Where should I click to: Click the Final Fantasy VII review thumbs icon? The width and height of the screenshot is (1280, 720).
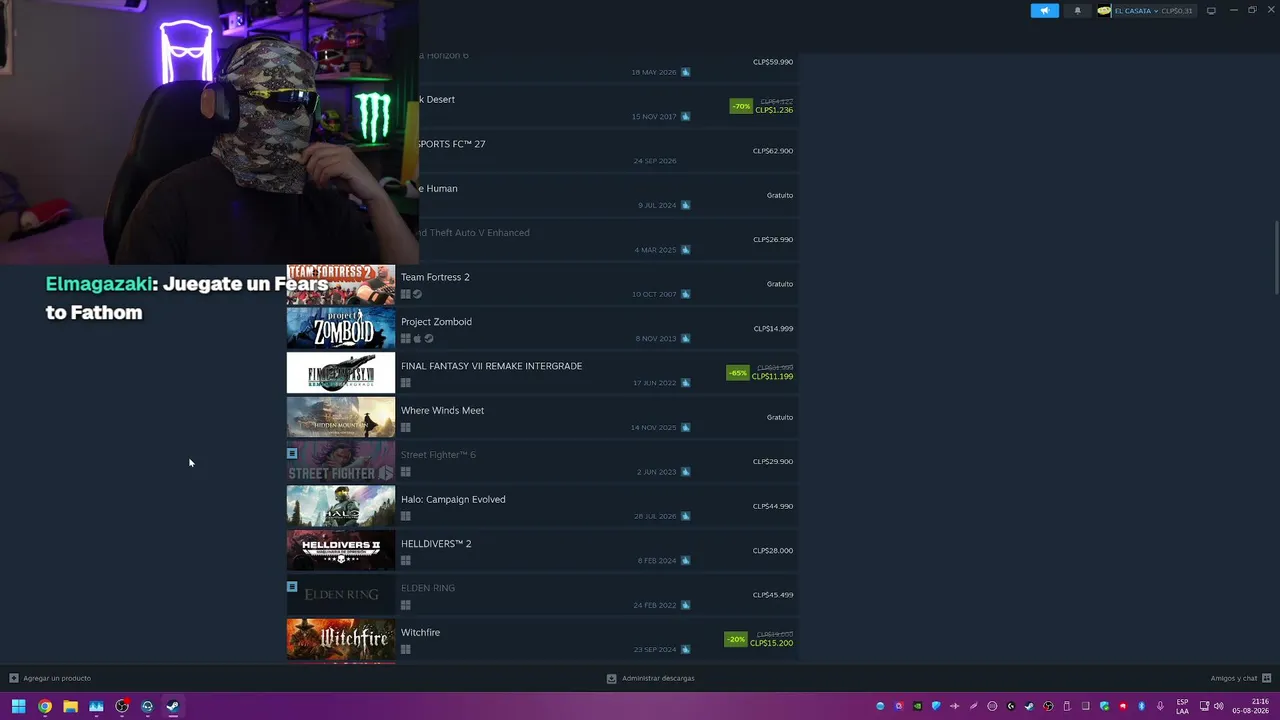click(685, 383)
